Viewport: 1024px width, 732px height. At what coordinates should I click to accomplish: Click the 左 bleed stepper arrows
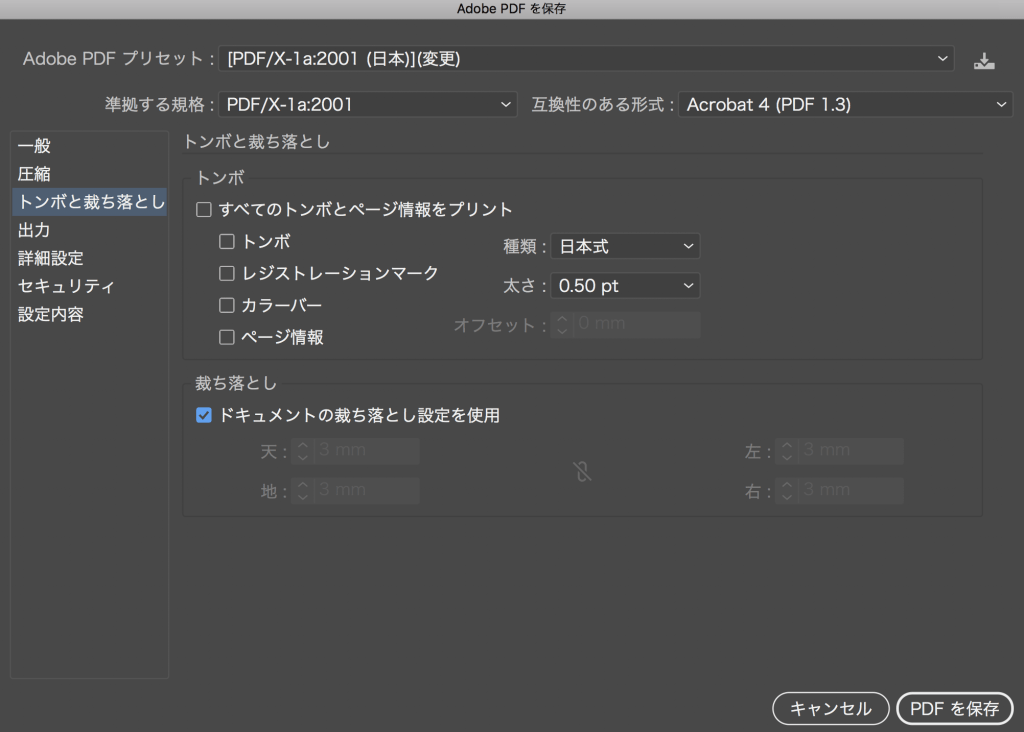point(787,451)
